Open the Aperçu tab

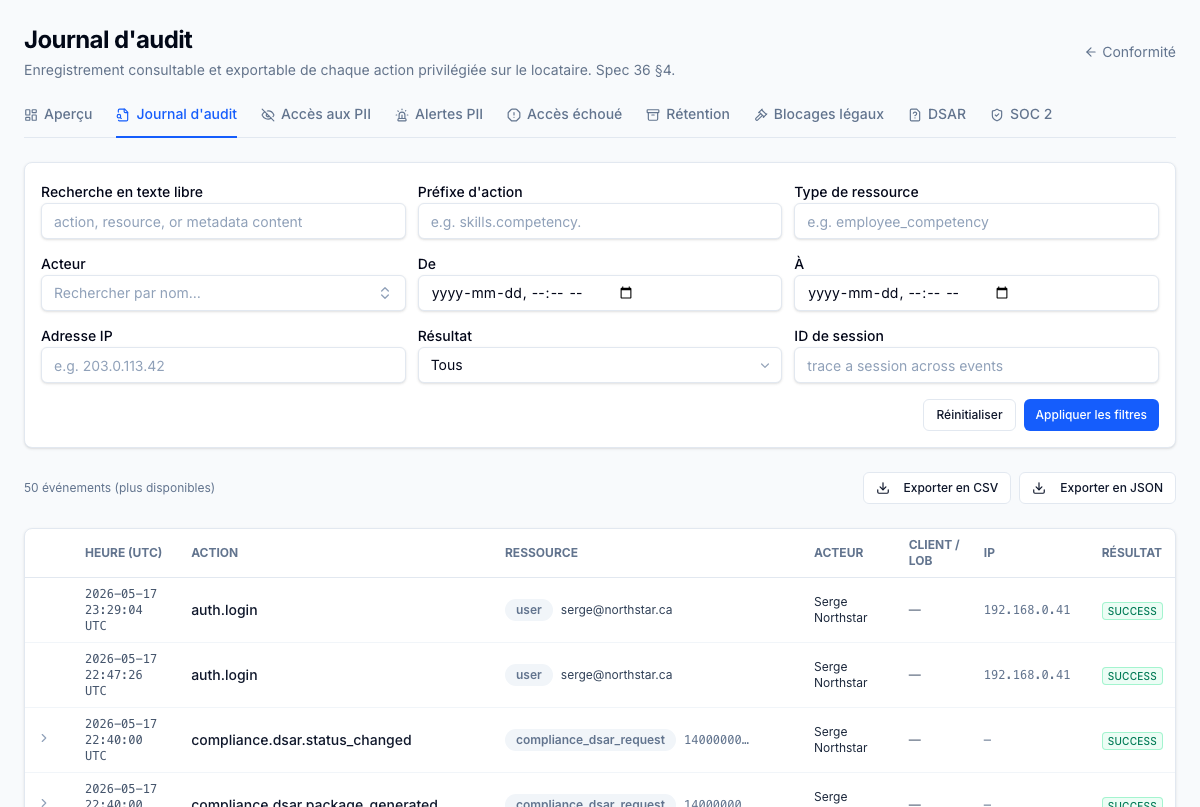coord(58,114)
